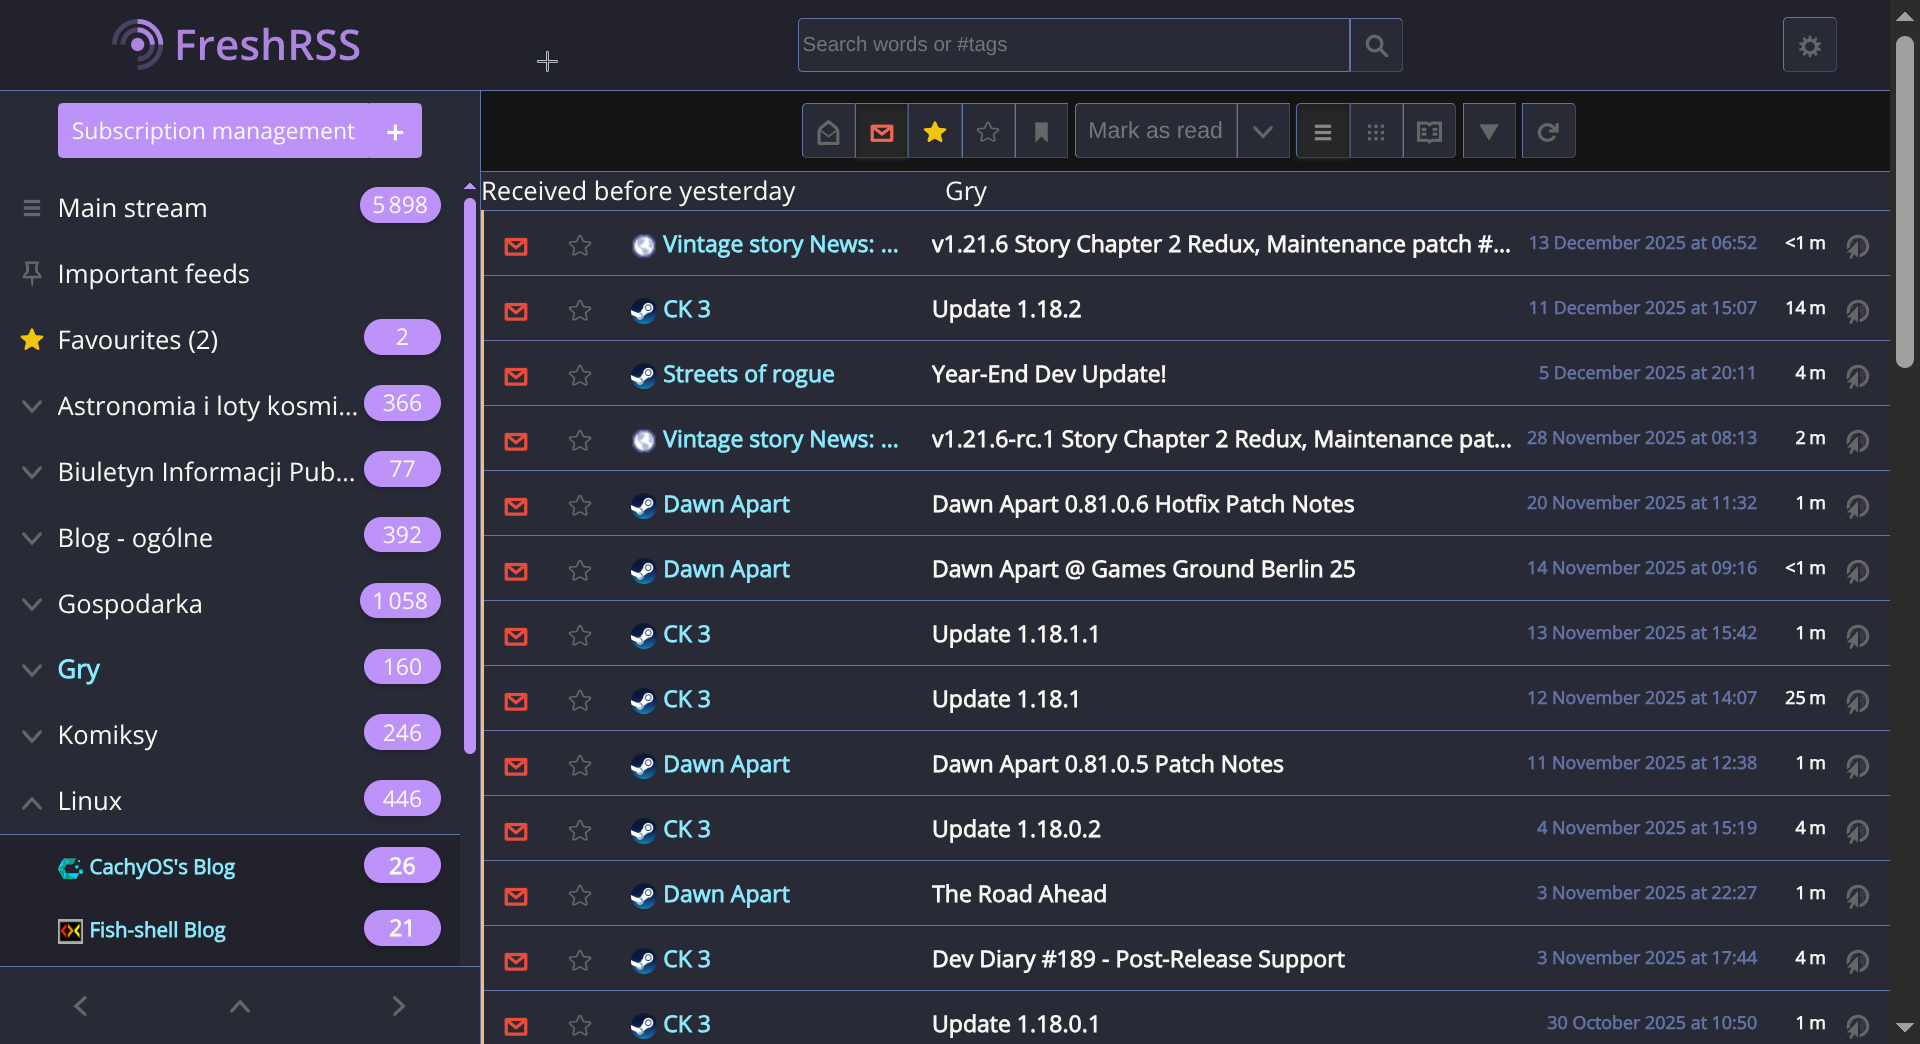
Task: Open original link for Update 1.18.2
Action: pyautogui.click(x=1858, y=311)
